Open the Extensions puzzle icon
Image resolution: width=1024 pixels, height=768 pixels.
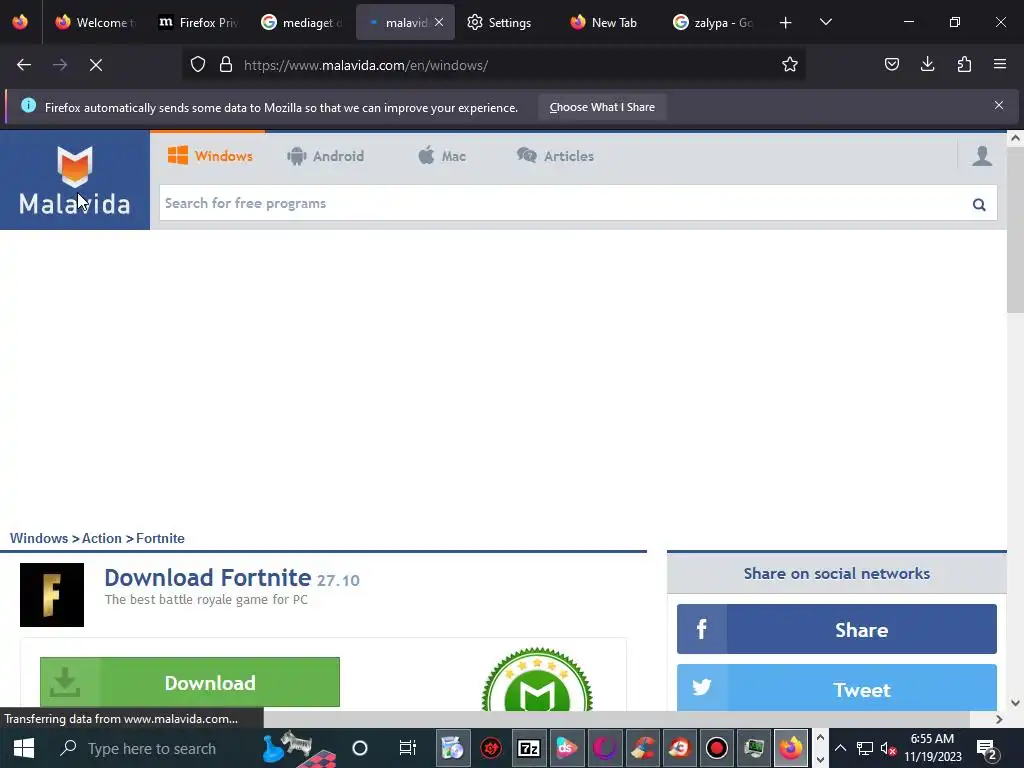(x=964, y=65)
